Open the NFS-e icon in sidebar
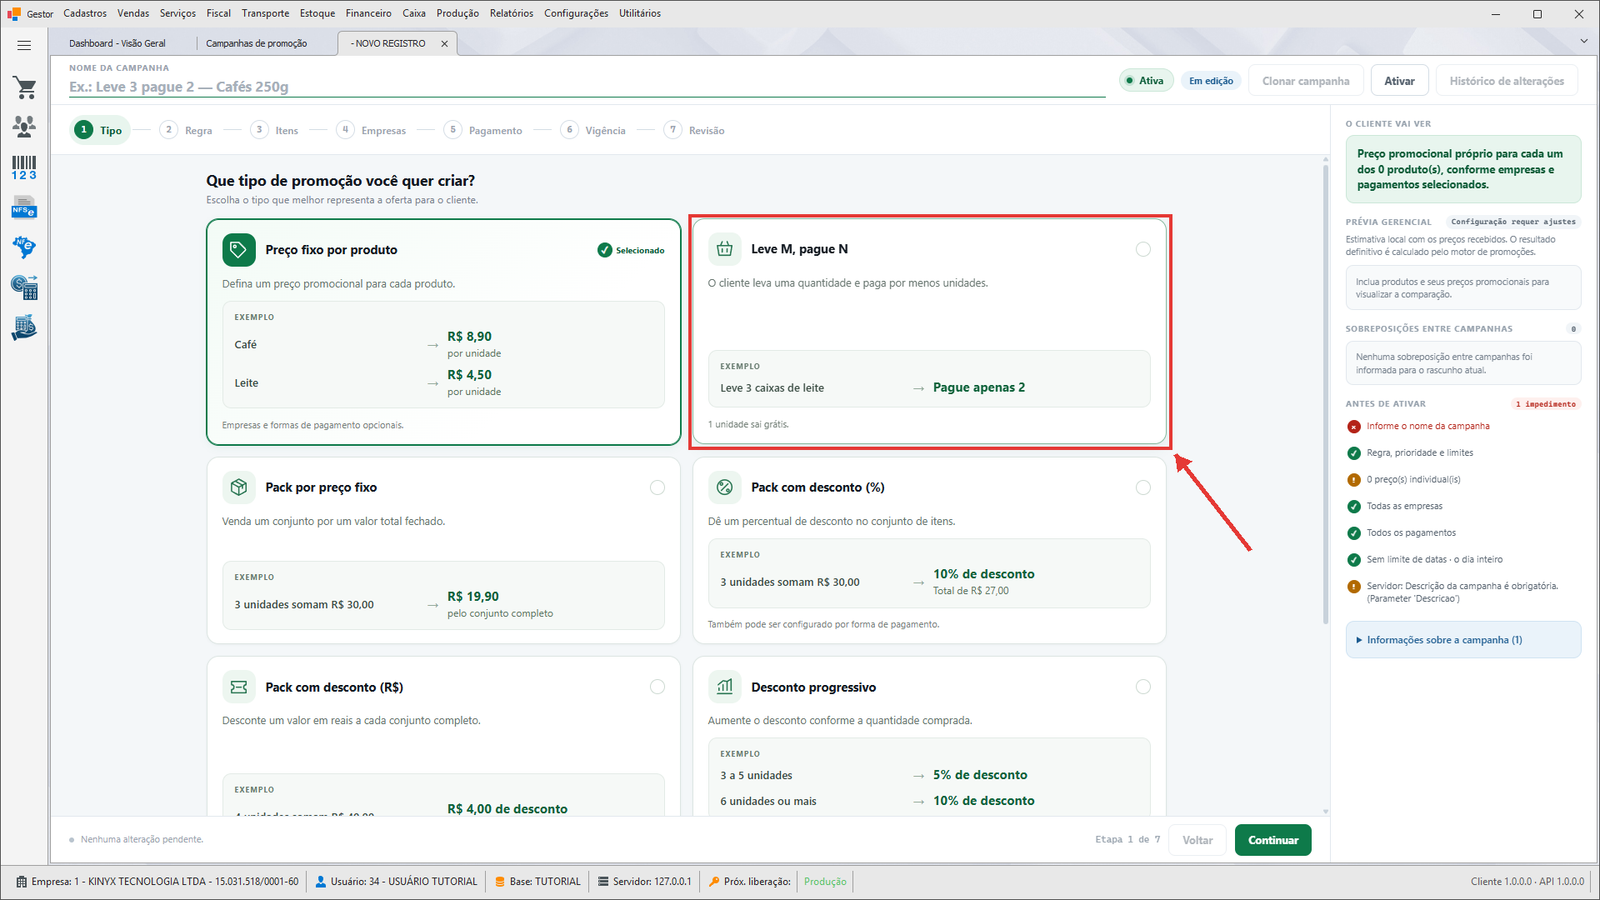Viewport: 1600px width, 900px height. pos(24,208)
